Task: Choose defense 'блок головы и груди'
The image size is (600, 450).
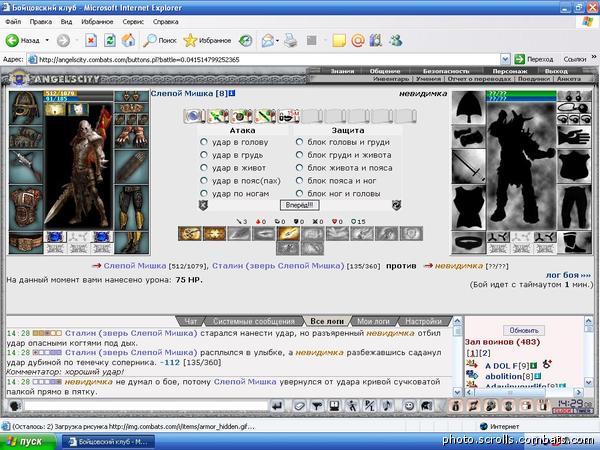Action: pyautogui.click(x=299, y=142)
